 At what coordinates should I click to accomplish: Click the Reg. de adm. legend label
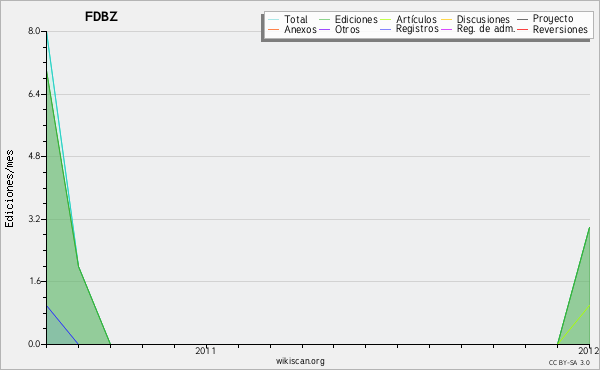(486, 29)
